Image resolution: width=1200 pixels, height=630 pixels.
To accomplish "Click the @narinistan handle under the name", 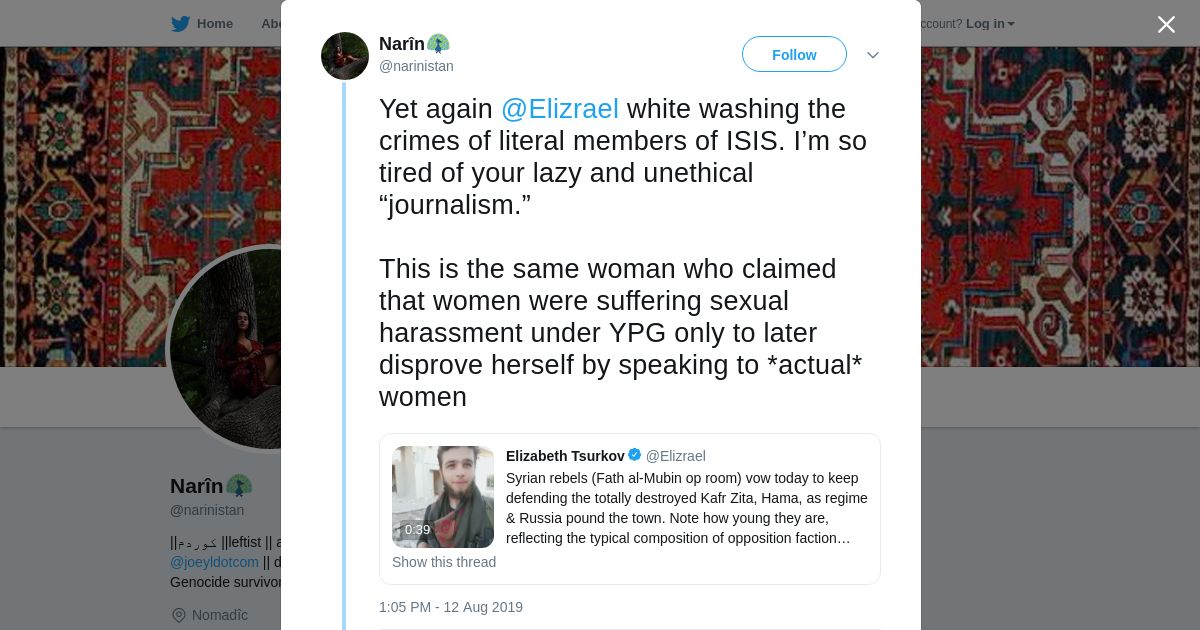I will click(x=416, y=66).
